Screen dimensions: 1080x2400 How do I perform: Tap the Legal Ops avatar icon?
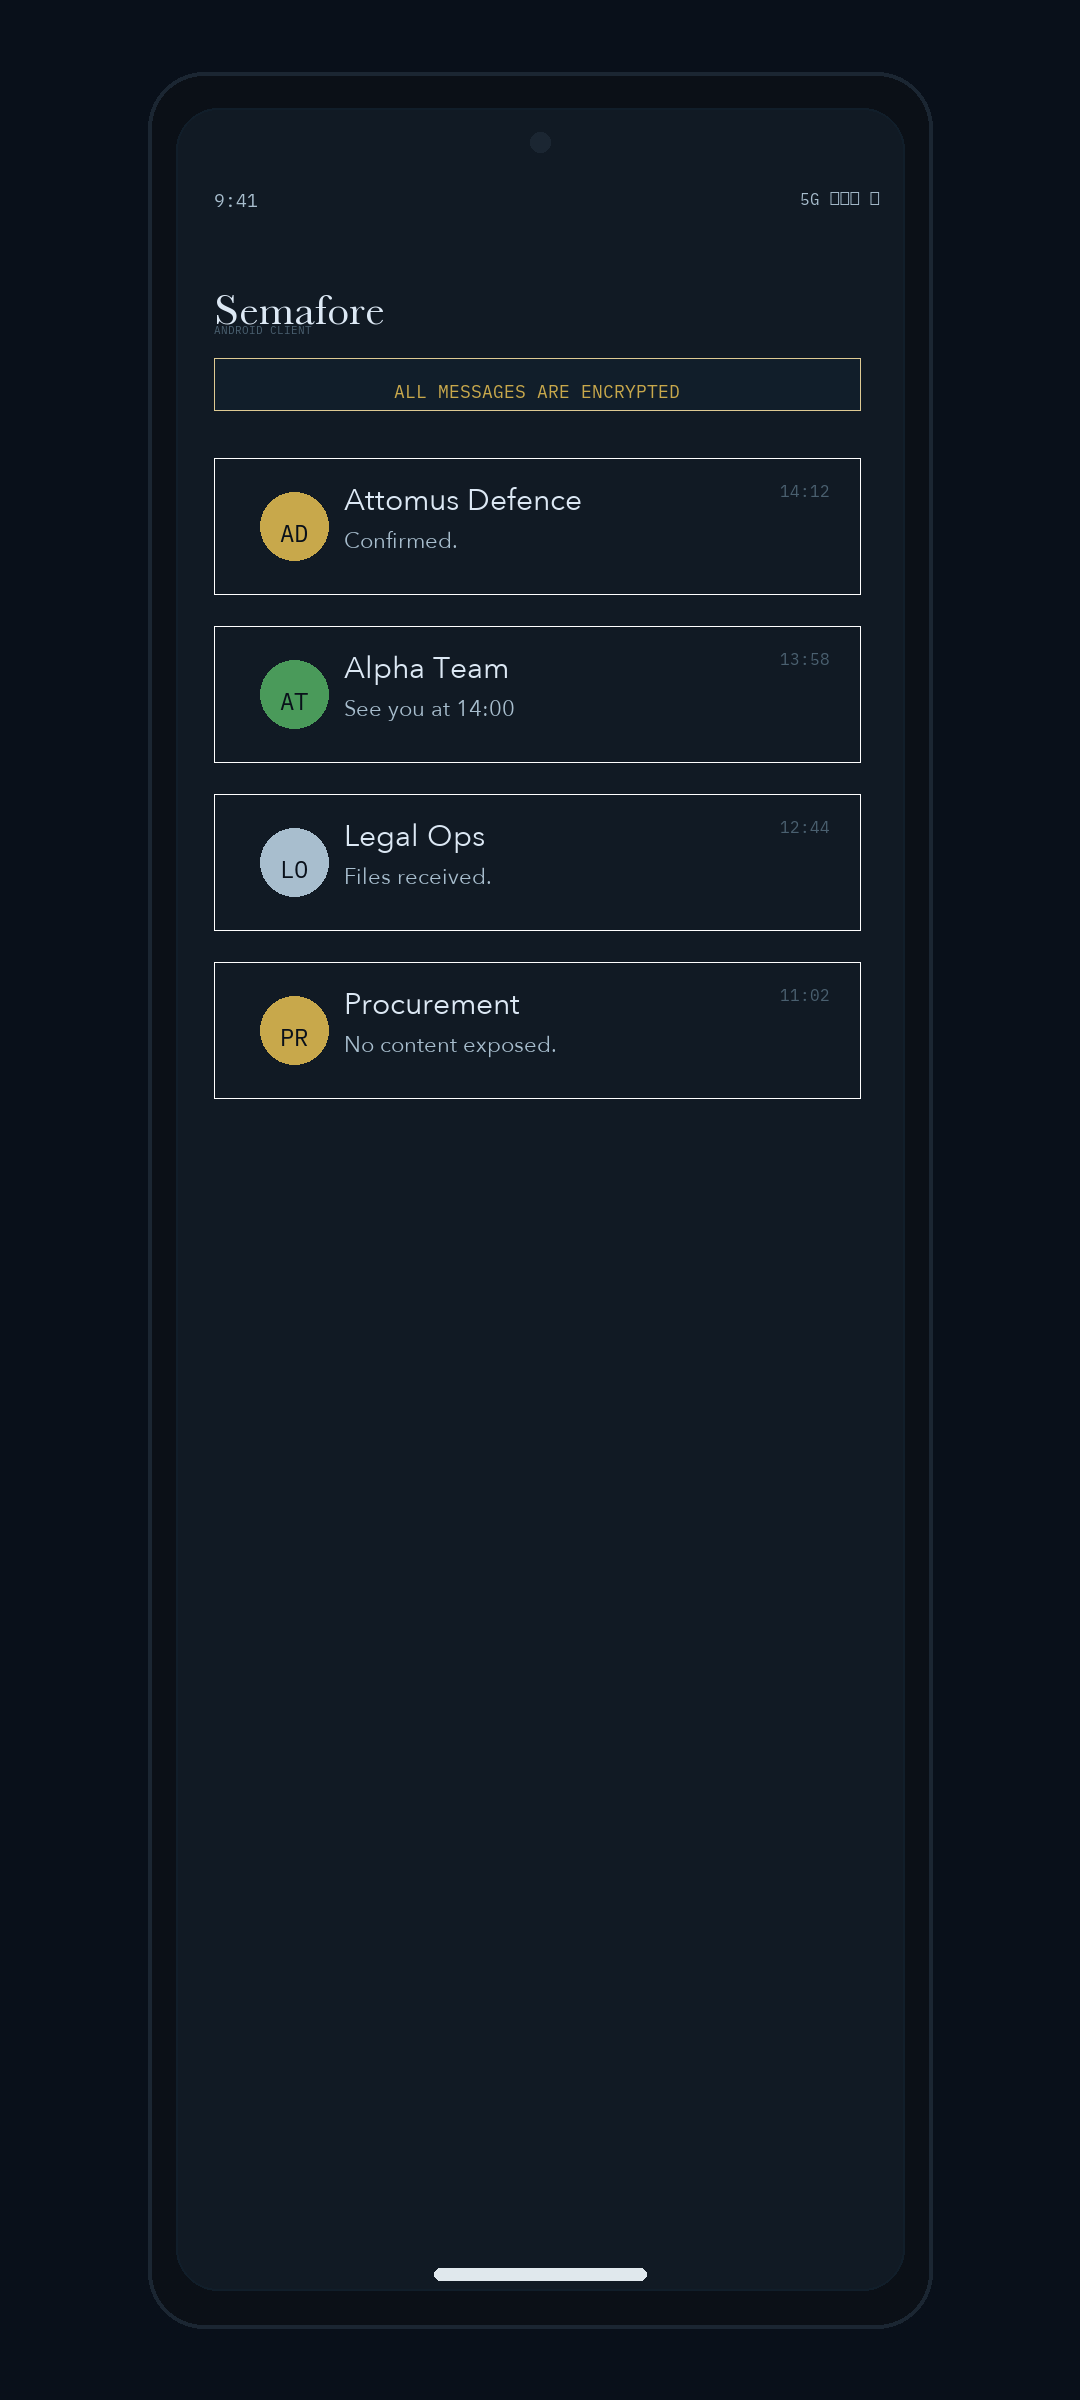[x=293, y=862]
